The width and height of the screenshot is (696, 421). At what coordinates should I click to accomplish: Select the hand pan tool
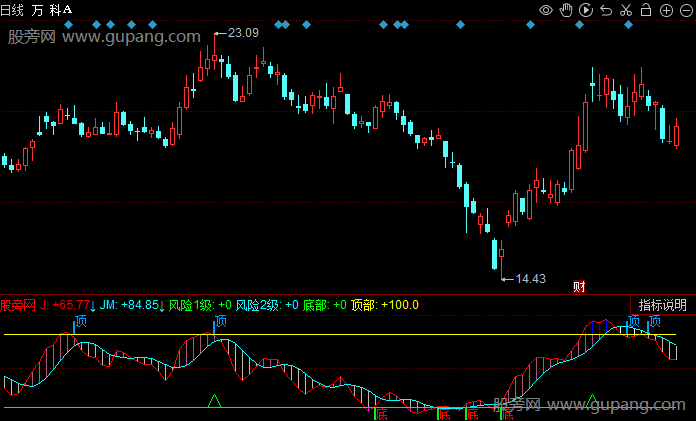coord(566,10)
